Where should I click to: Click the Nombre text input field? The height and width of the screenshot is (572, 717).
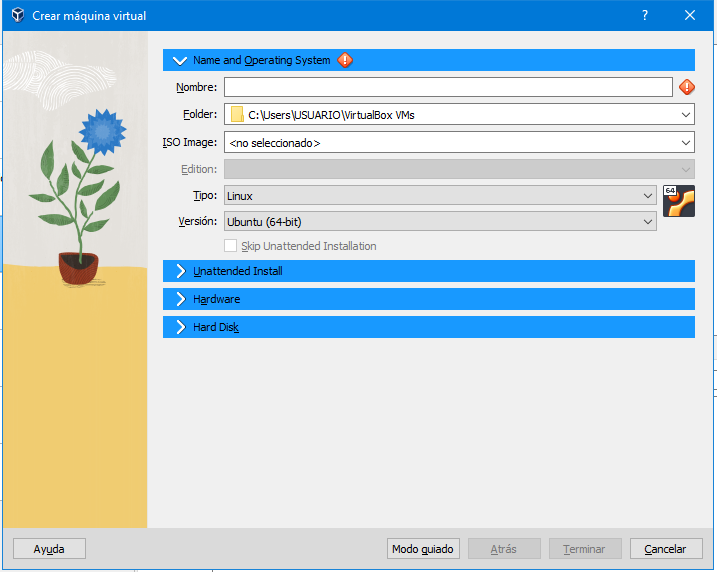(x=448, y=87)
